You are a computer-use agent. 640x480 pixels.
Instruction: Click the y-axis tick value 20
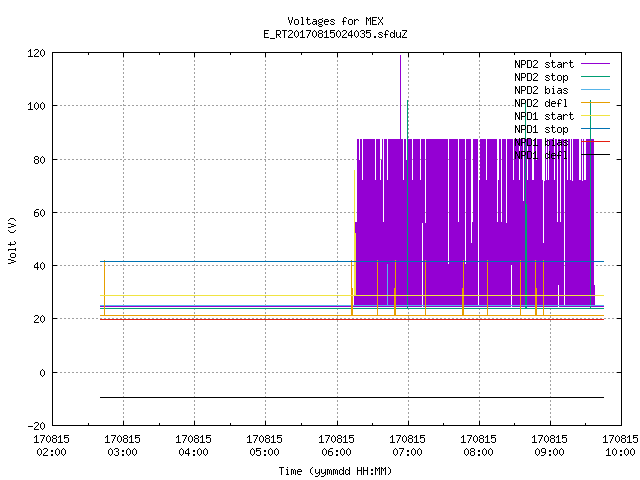(39, 319)
